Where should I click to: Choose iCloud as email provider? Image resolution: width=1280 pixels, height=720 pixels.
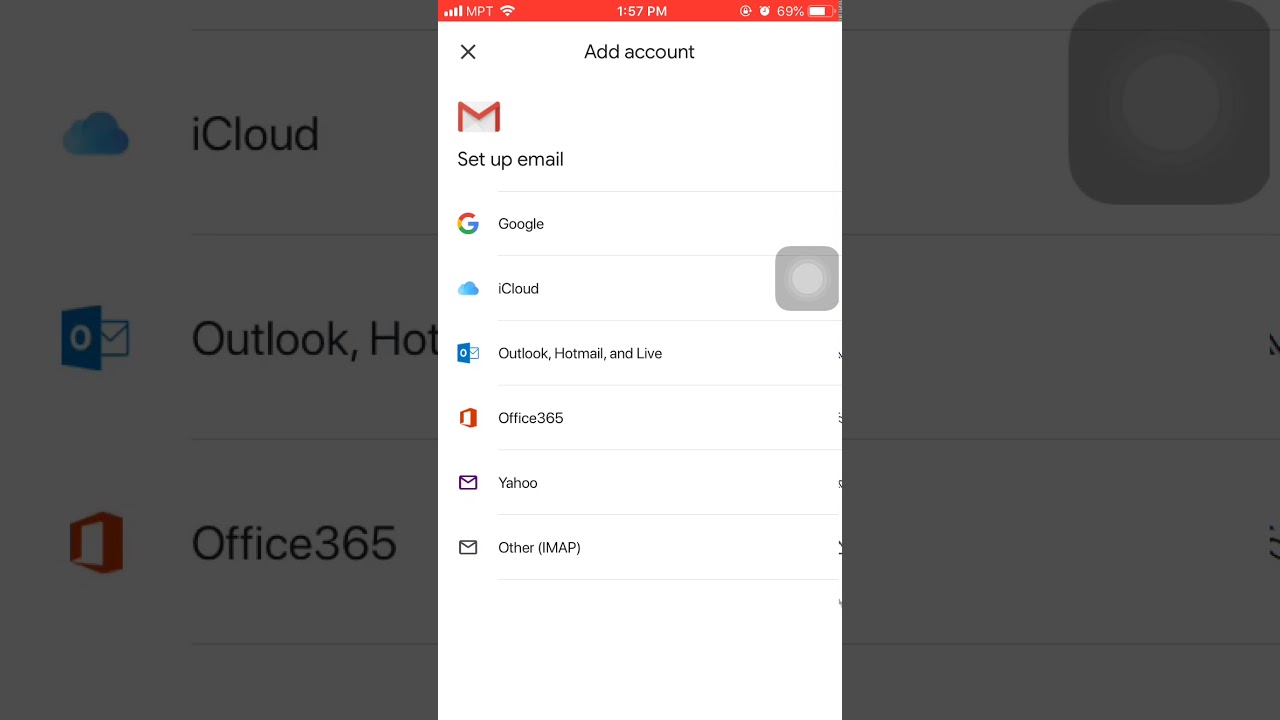click(x=640, y=289)
